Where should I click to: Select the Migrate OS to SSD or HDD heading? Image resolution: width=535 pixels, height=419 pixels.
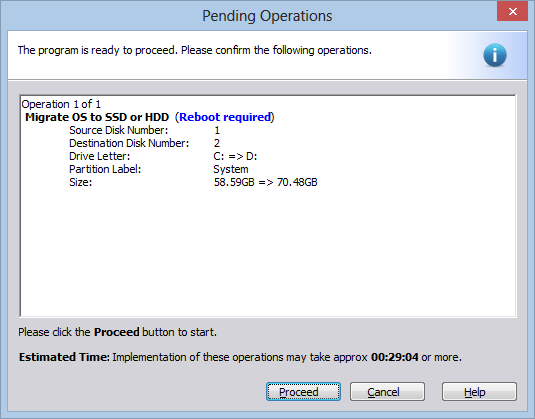tap(97, 117)
